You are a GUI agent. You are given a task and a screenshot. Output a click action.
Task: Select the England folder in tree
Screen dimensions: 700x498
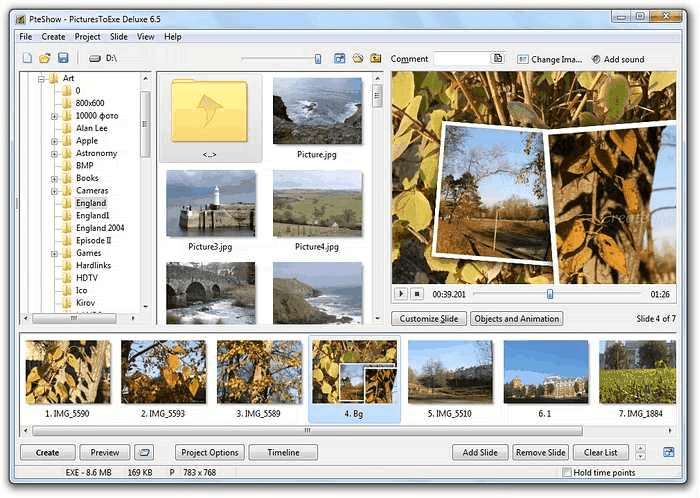point(91,203)
